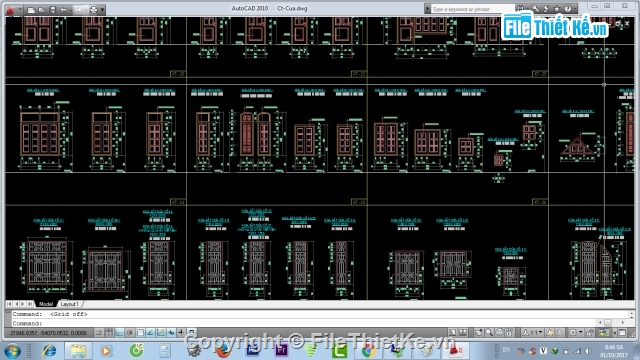This screenshot has height=360, width=640.
Task: Open the Help question mark icon
Action: (x=568, y=9)
